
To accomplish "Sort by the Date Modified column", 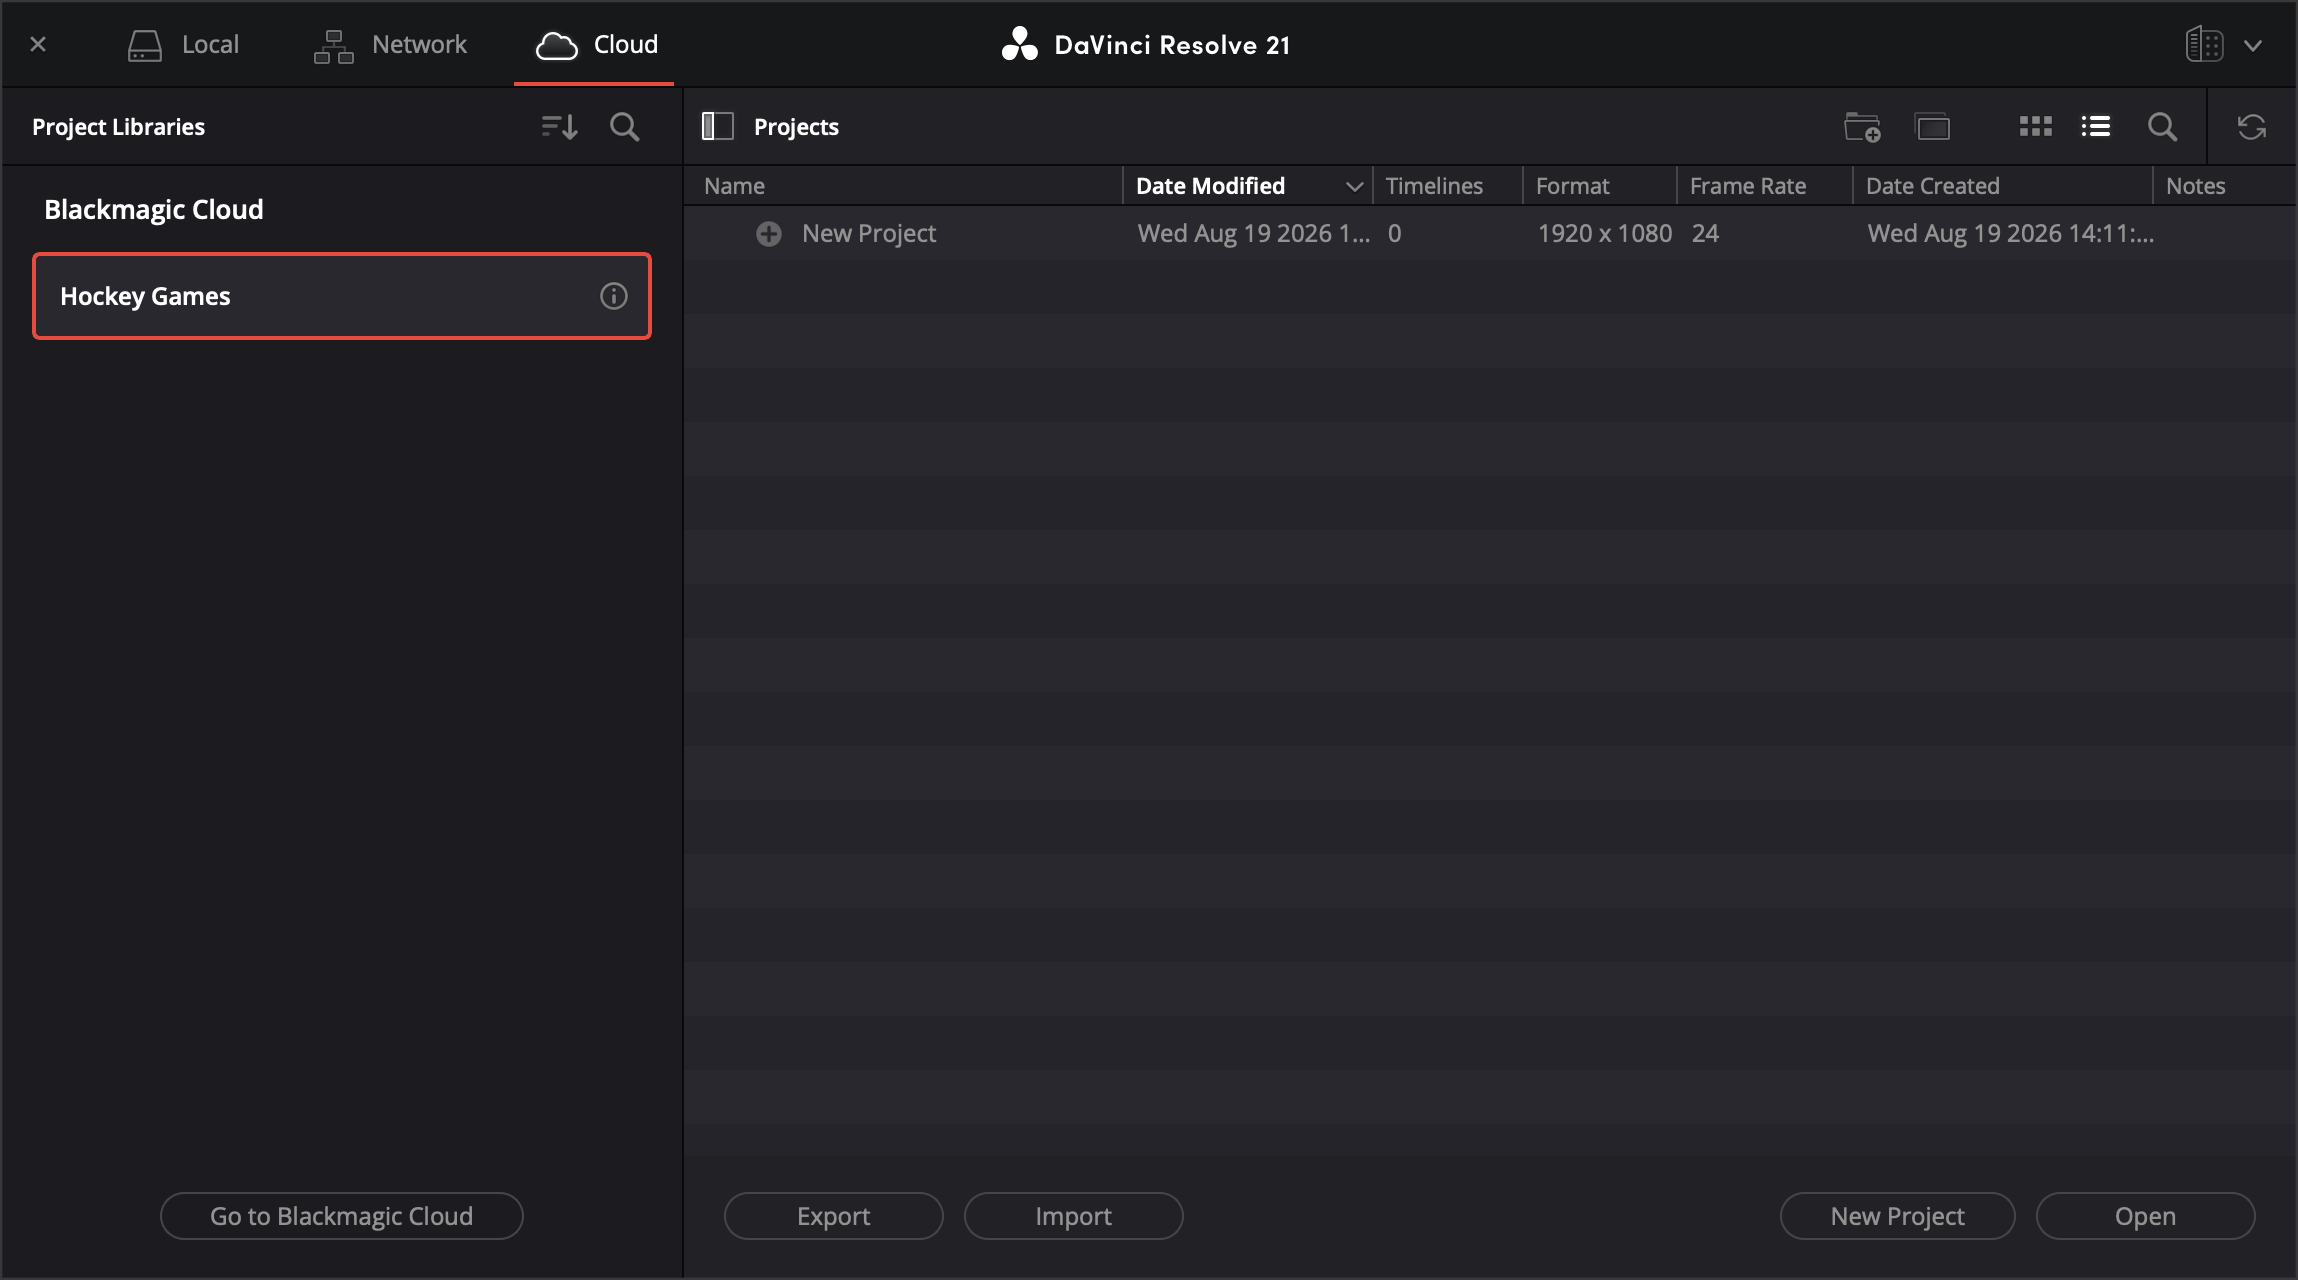I will coord(1248,186).
